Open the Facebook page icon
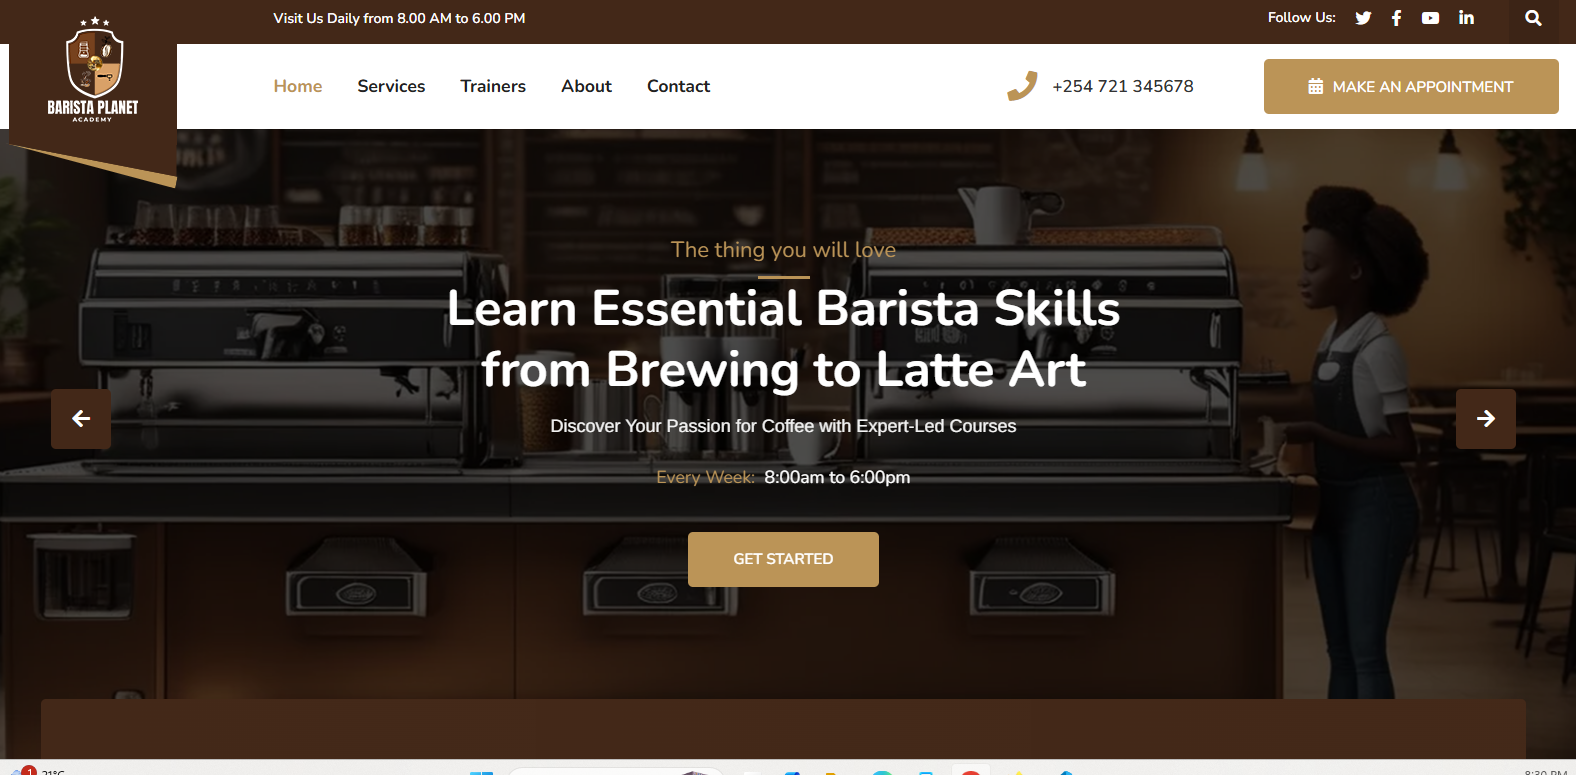The height and width of the screenshot is (775, 1576). point(1396,18)
